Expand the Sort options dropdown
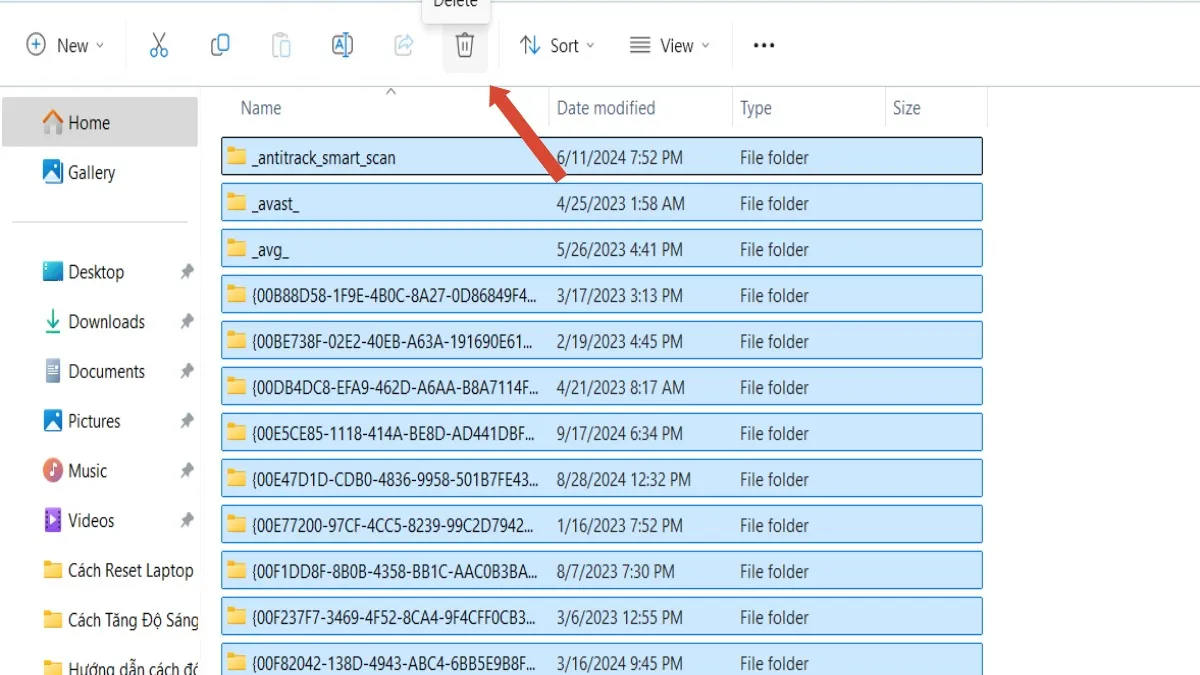The image size is (1200, 675). coord(557,45)
